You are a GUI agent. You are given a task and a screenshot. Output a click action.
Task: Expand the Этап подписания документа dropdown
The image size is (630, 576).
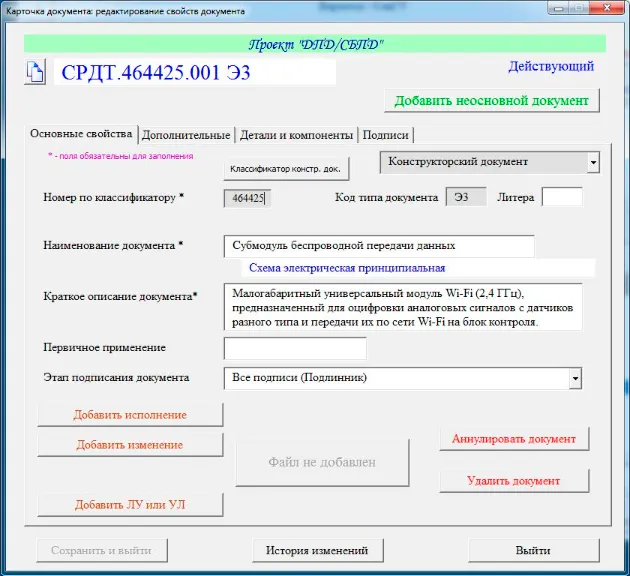coord(574,379)
